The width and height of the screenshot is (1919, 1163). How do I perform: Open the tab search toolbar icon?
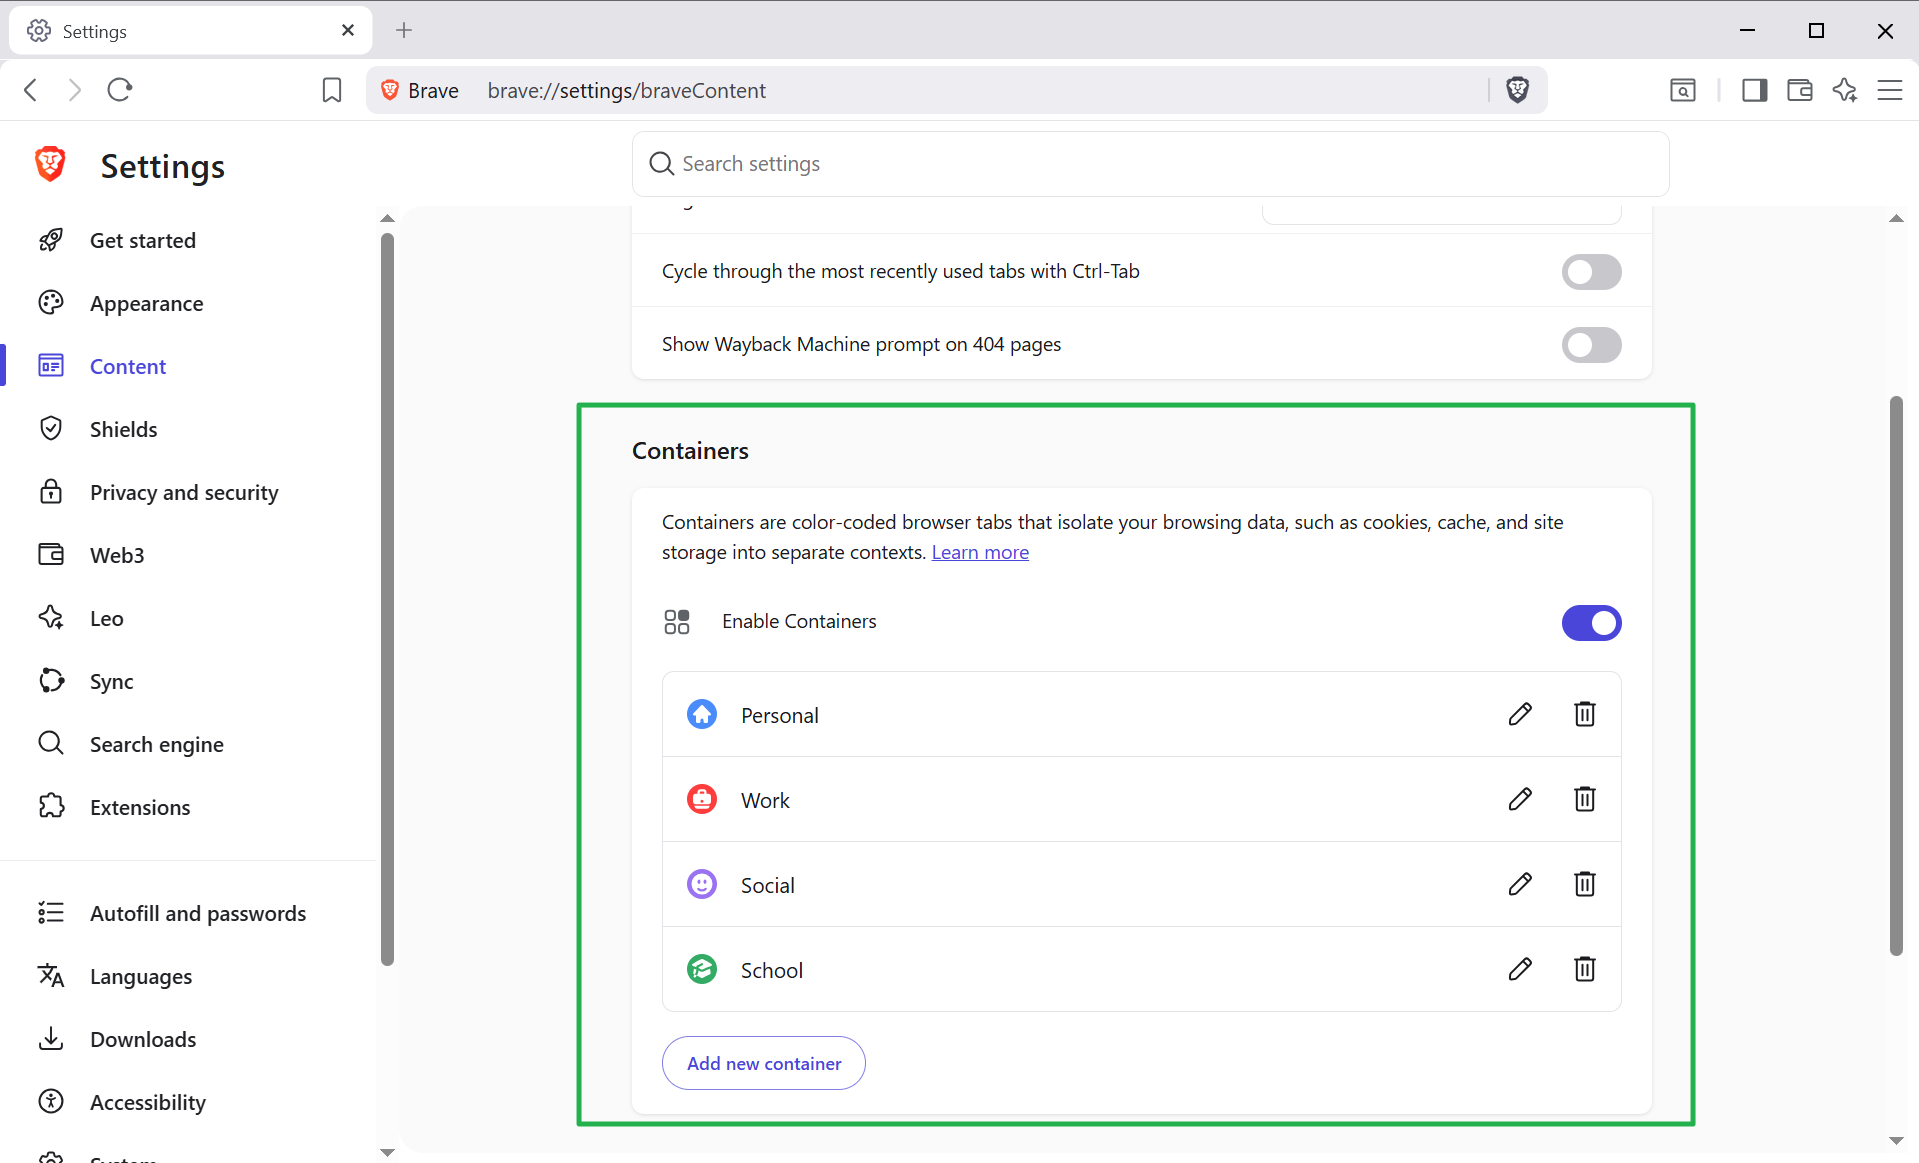tap(1683, 90)
